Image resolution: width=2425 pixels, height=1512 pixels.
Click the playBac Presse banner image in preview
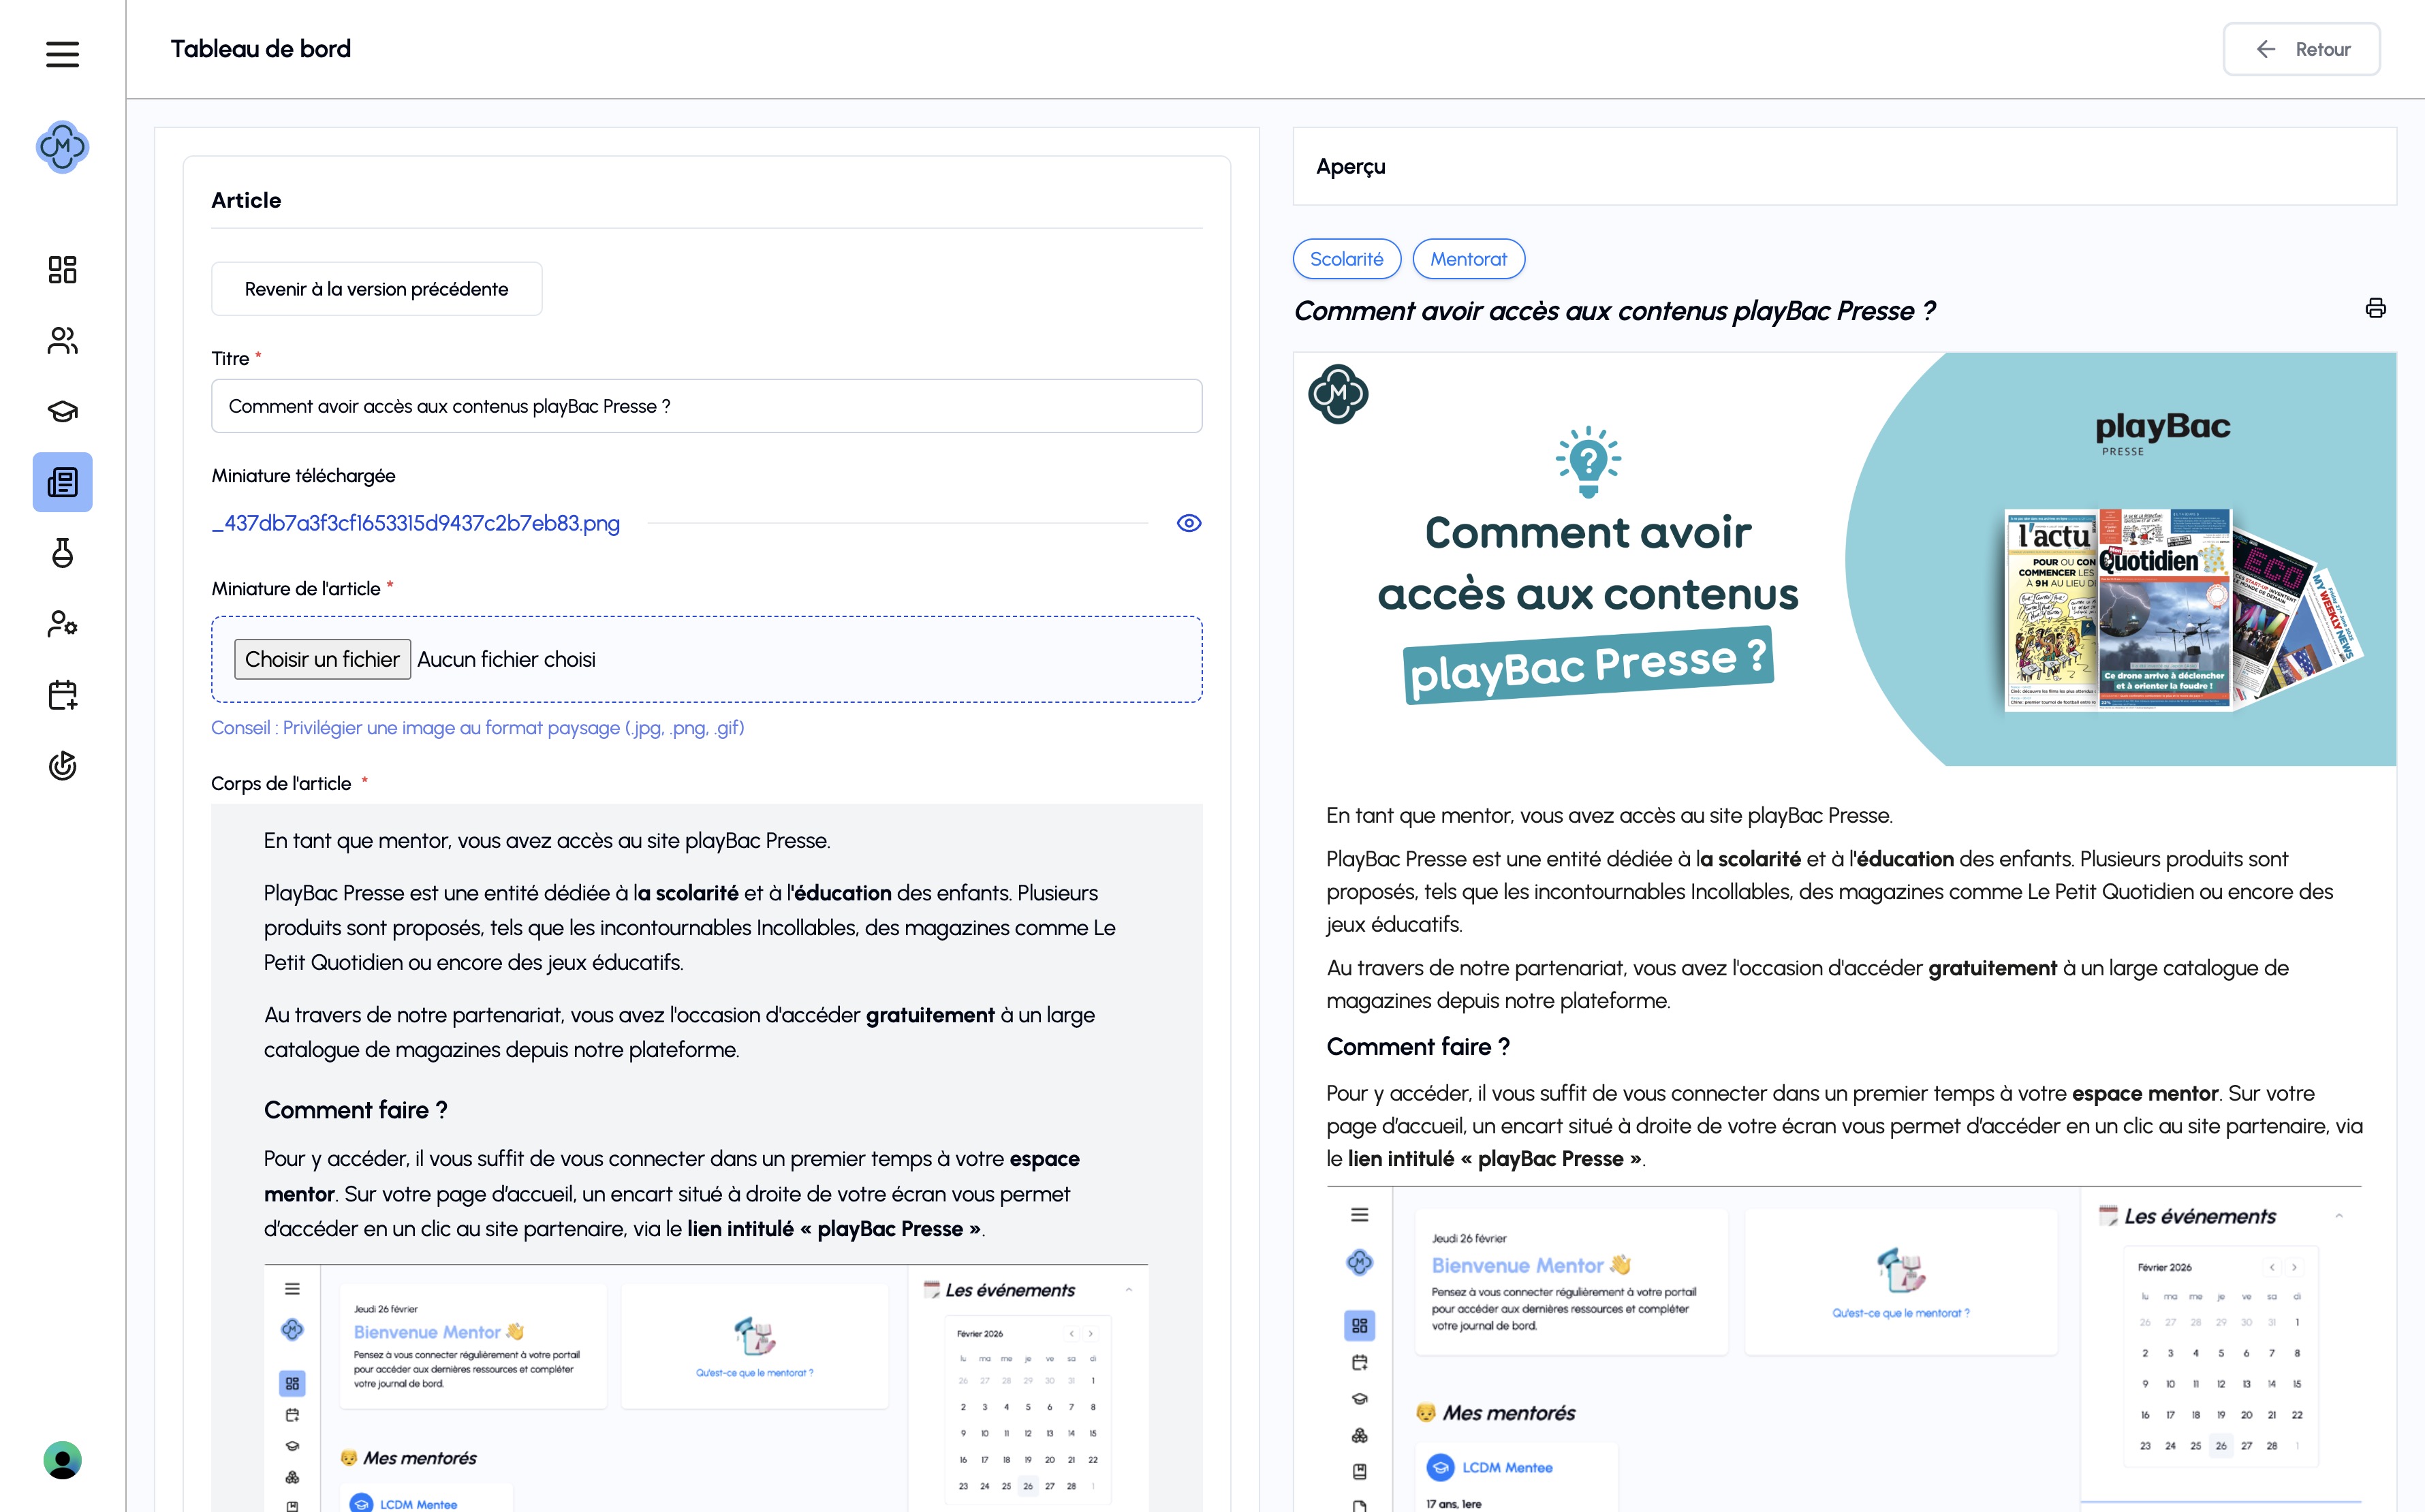1844,559
